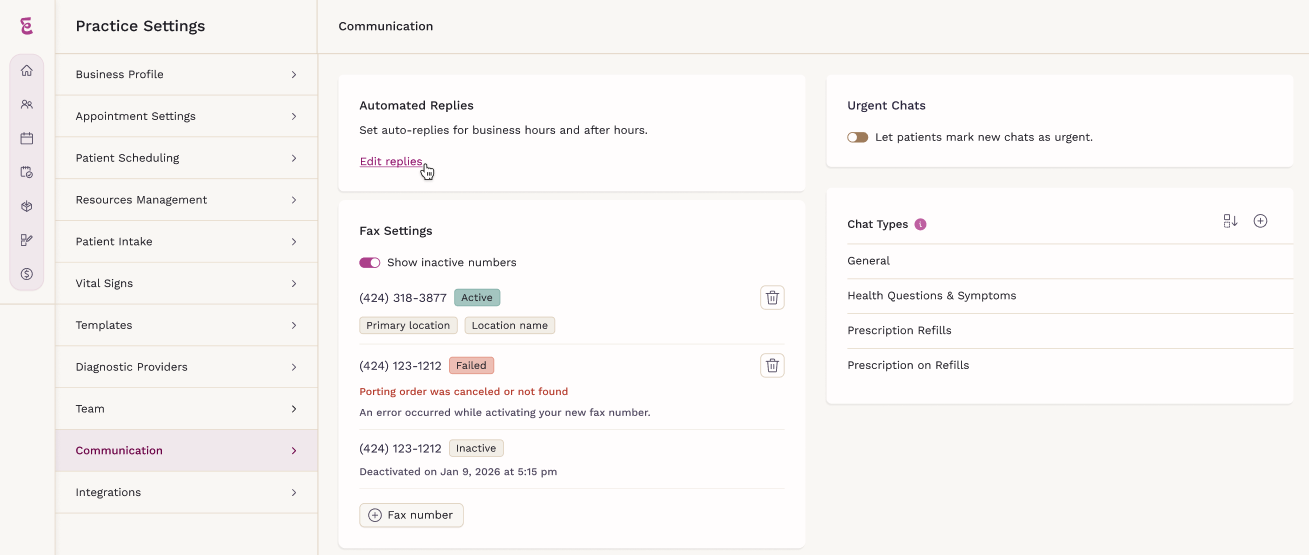Open Patient Intake settings
Viewport: 1309px width, 555px height.
[187, 242]
